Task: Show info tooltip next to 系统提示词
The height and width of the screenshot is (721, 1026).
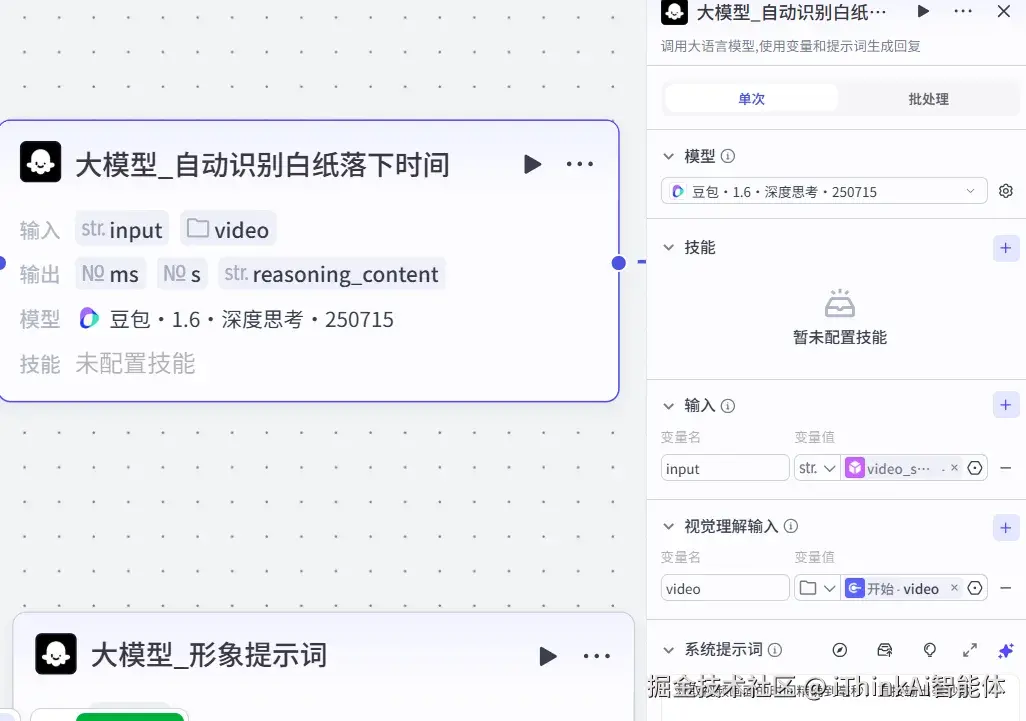Action: 775,650
